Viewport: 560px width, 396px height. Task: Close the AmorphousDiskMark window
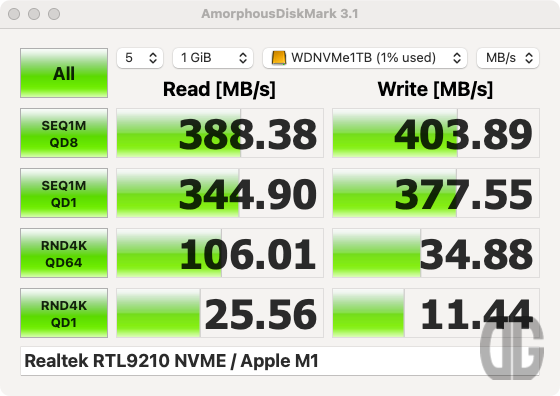14,14
